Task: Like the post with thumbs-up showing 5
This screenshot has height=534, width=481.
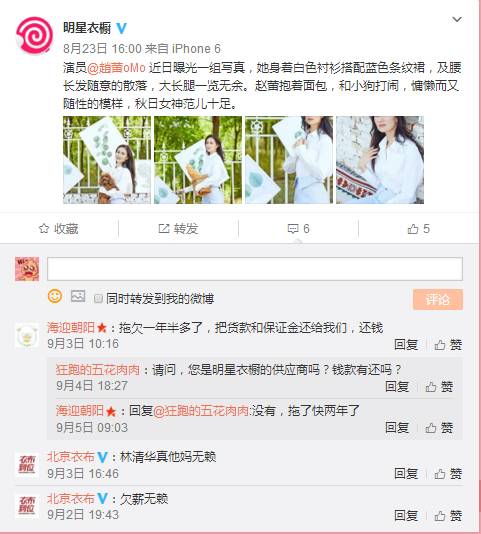Action: pyautogui.click(x=419, y=229)
